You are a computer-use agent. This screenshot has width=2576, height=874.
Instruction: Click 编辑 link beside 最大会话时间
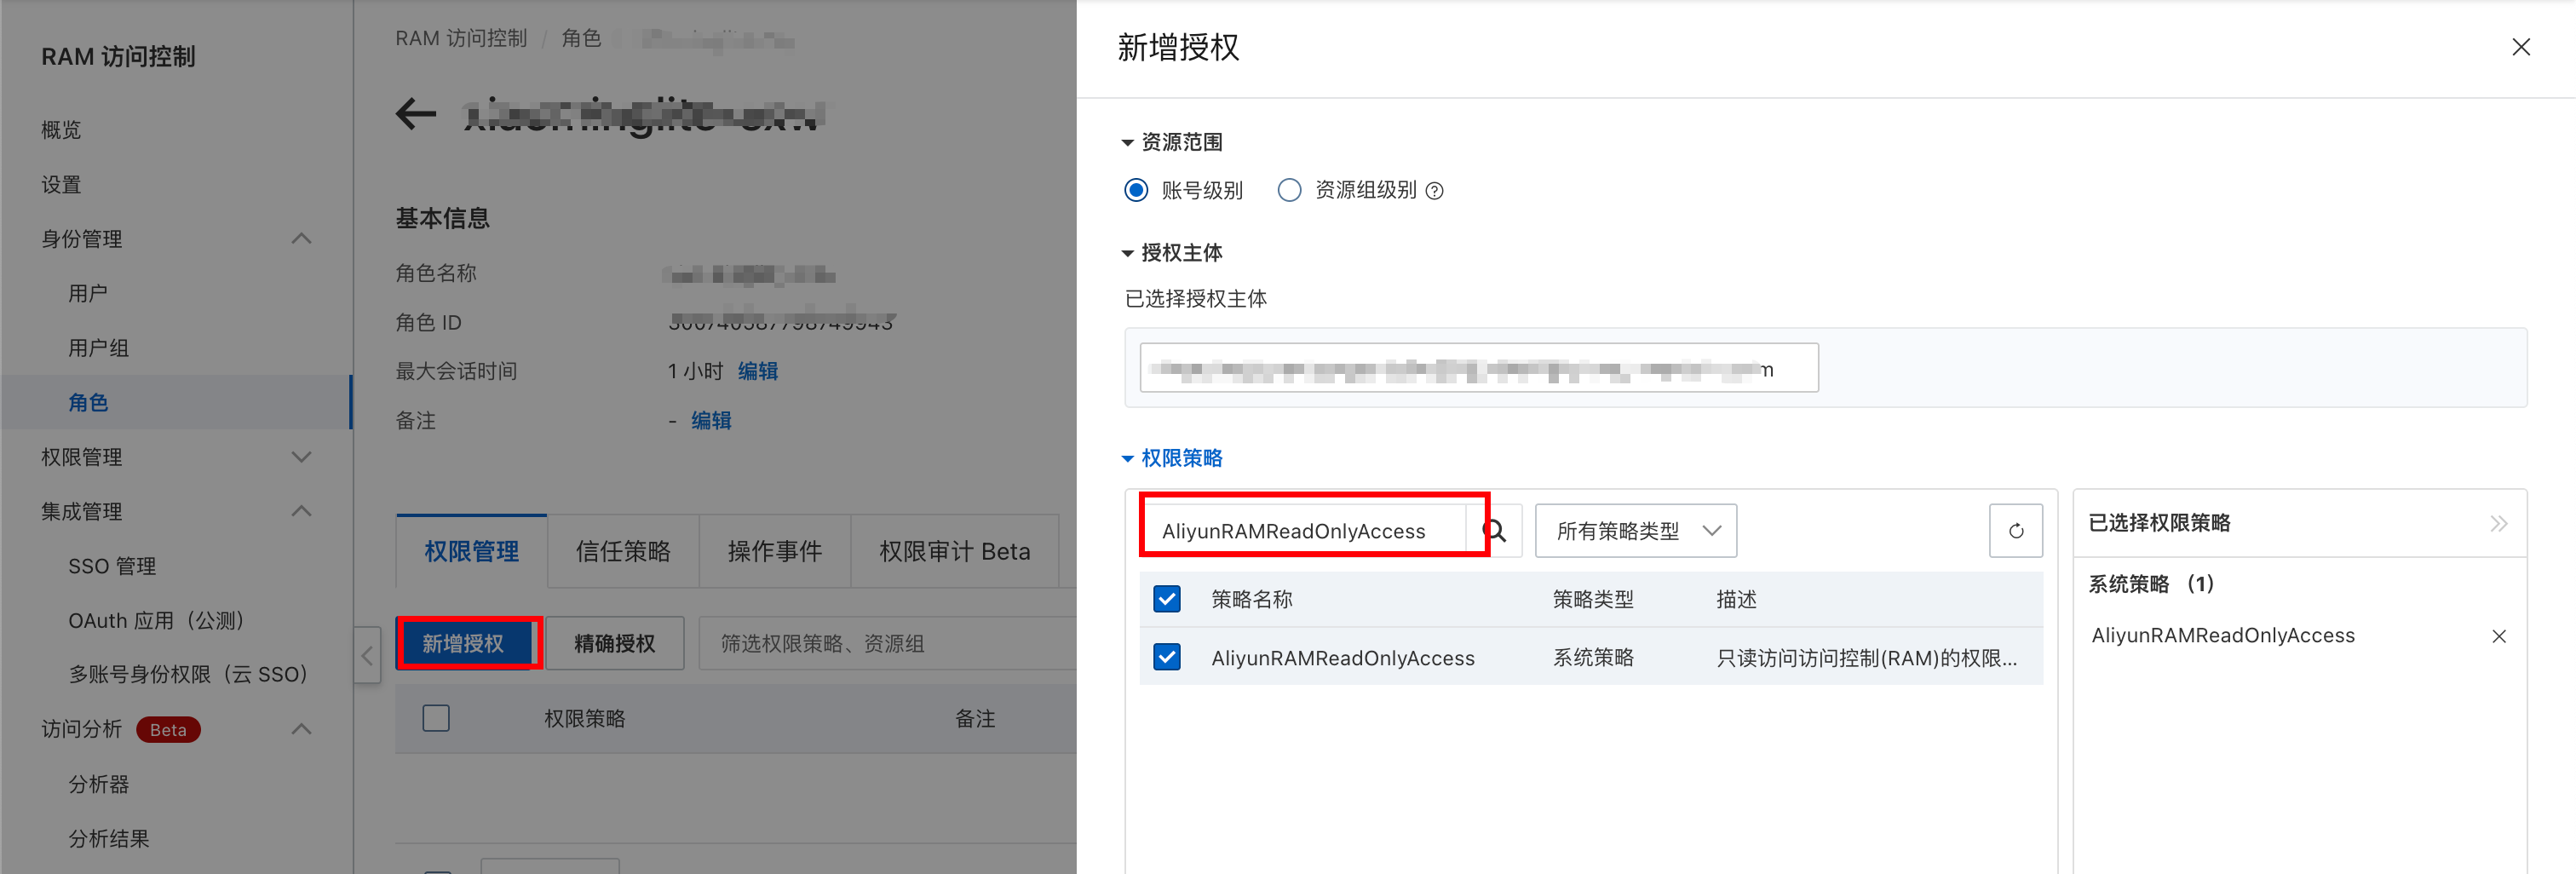click(758, 372)
